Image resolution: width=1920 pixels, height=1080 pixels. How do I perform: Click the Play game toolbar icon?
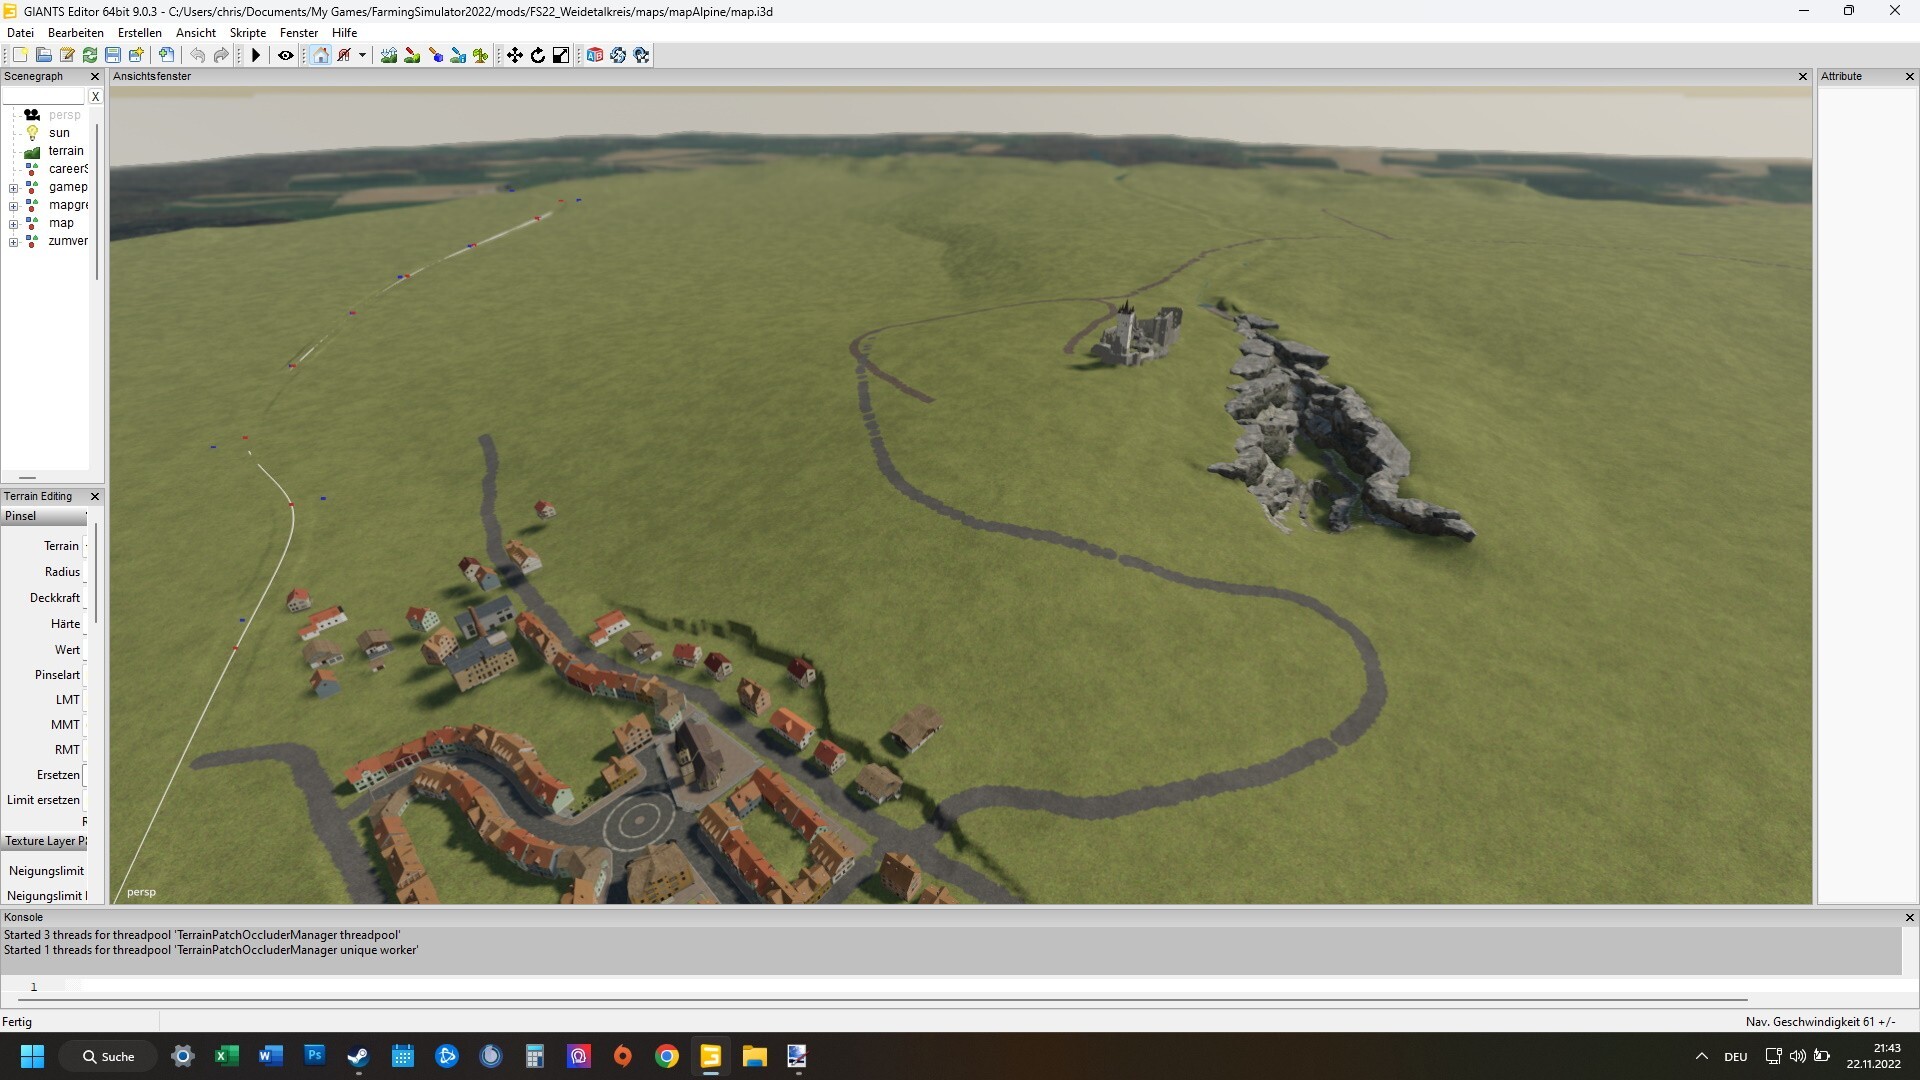[256, 55]
